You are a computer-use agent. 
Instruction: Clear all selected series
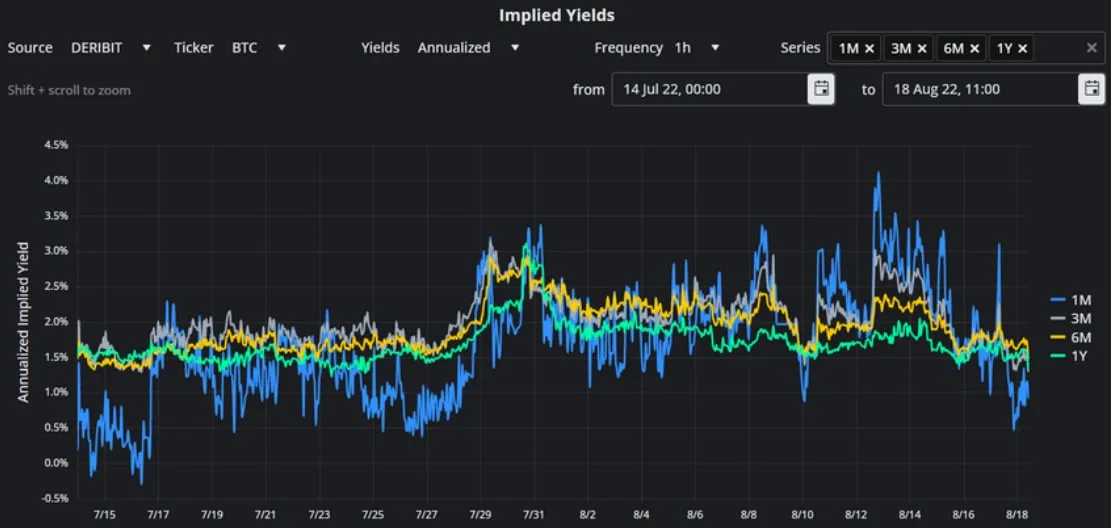coord(1092,48)
